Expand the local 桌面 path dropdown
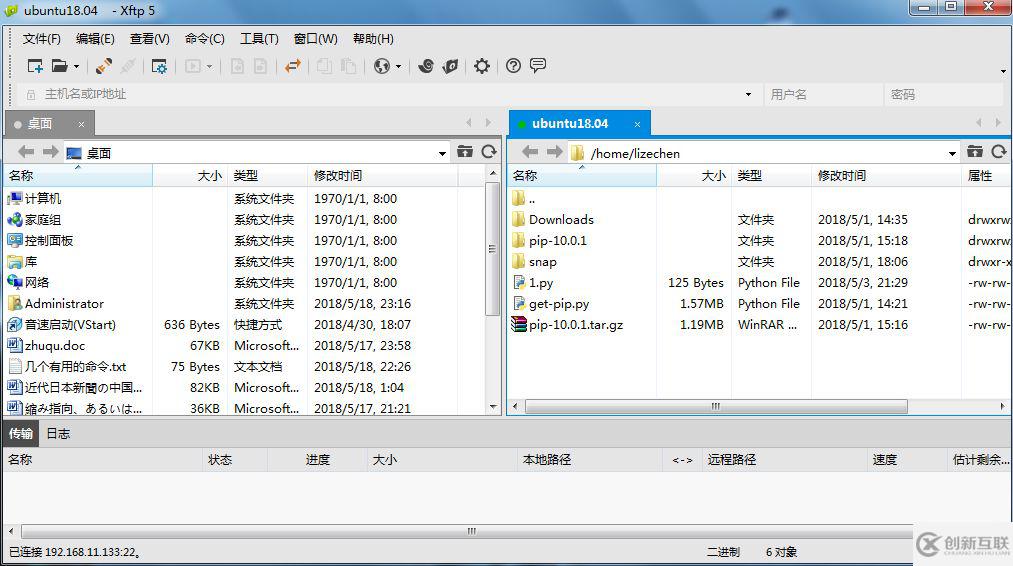Image resolution: width=1013 pixels, height=566 pixels. tap(443, 153)
